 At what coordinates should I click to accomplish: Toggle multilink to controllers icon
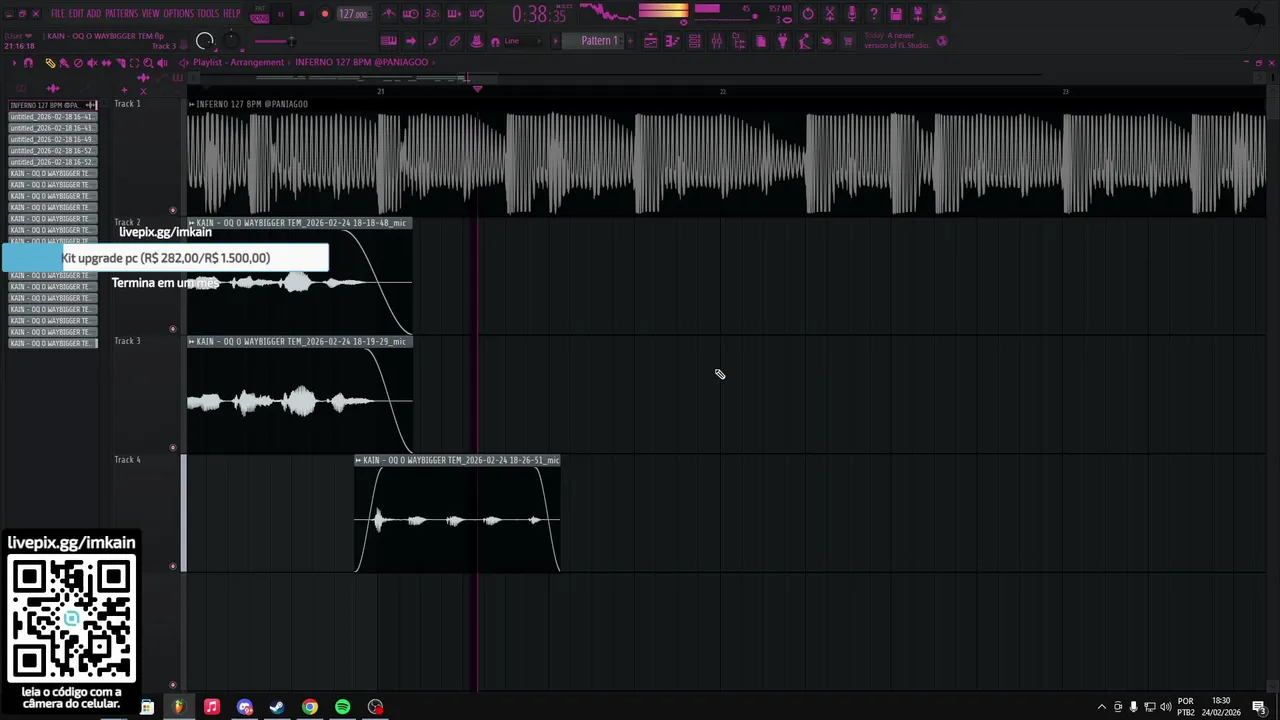pos(476,41)
